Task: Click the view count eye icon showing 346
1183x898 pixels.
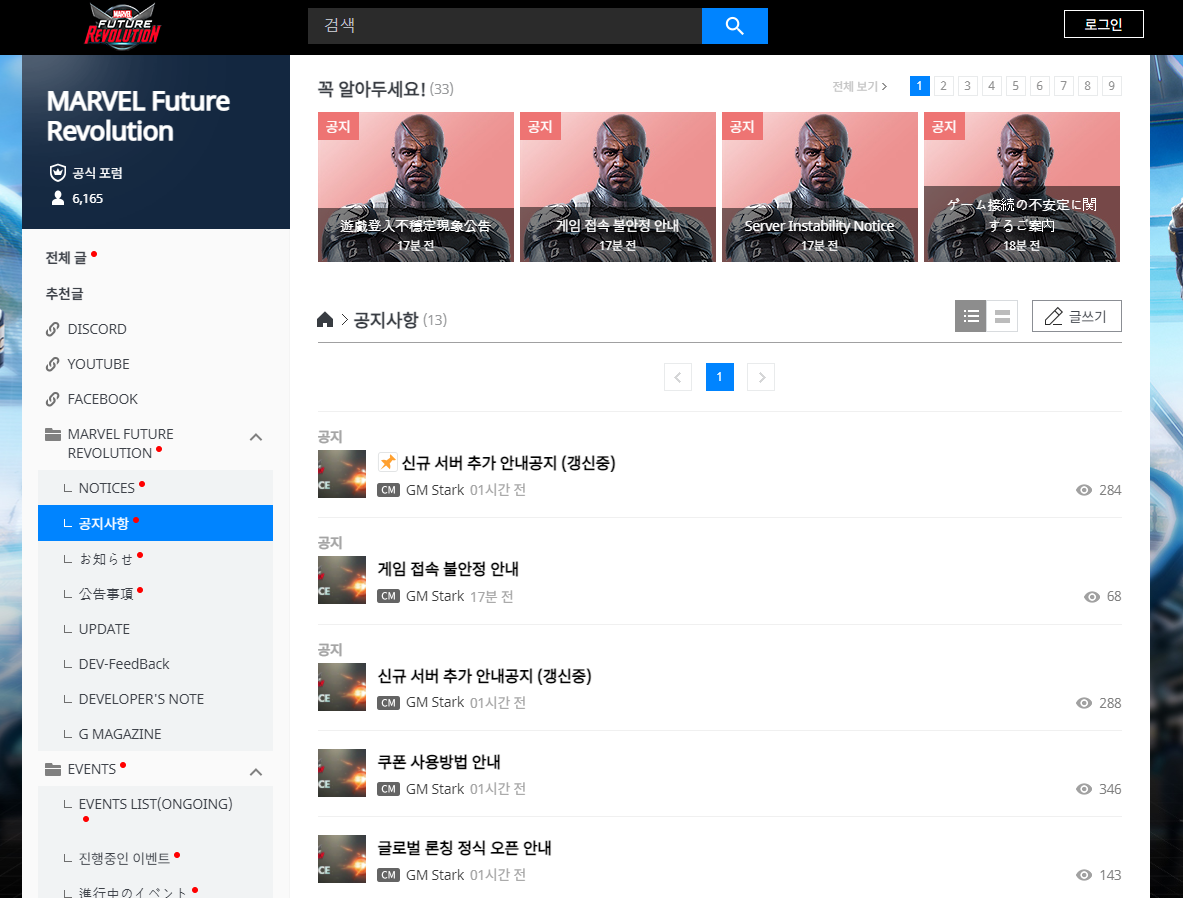Action: click(1083, 789)
